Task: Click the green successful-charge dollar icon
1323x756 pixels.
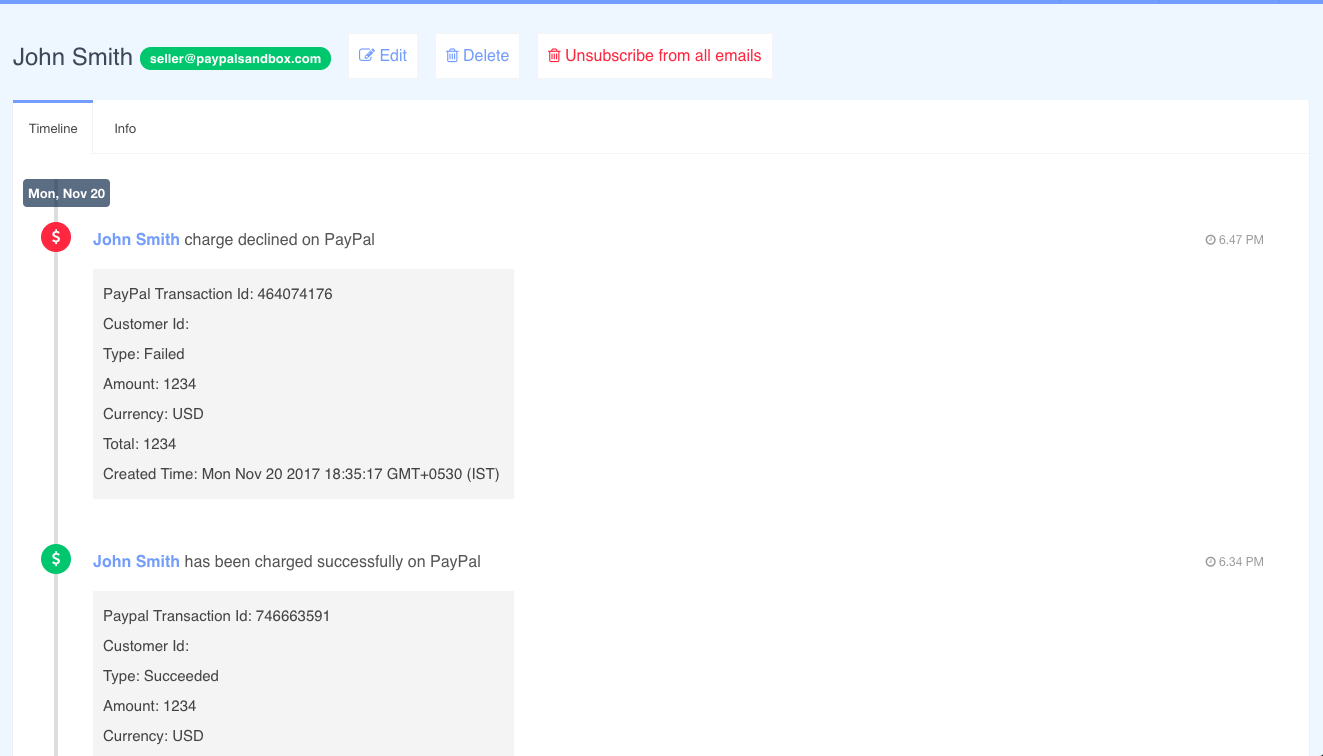Action: [x=56, y=559]
